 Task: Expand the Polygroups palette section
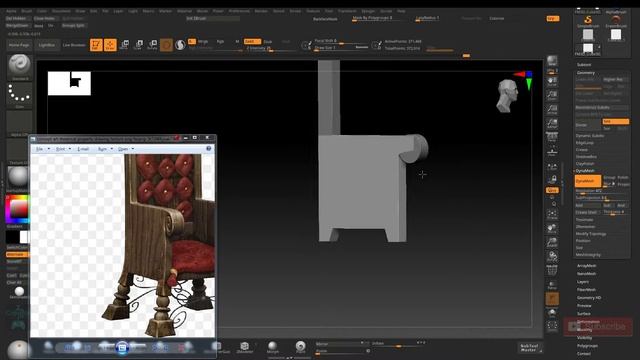(x=587, y=346)
